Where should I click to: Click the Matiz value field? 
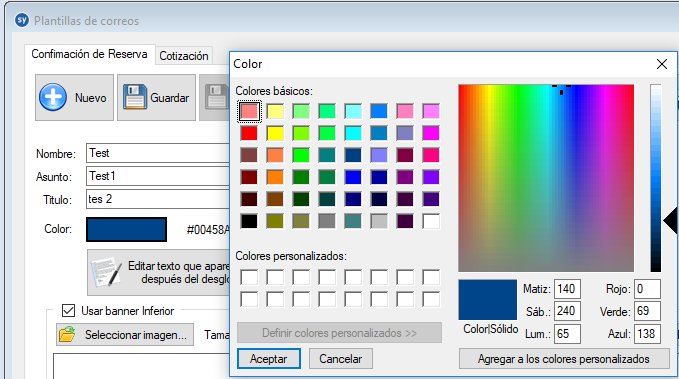567,289
